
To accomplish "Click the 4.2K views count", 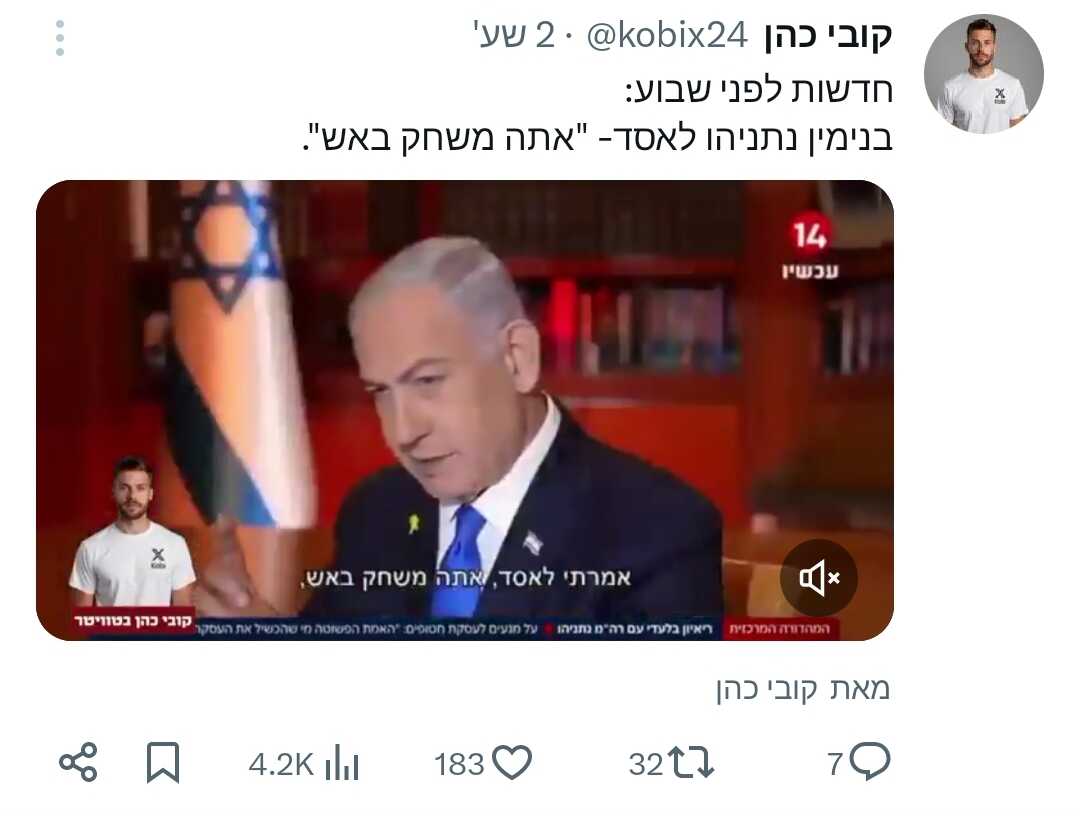I will [282, 764].
